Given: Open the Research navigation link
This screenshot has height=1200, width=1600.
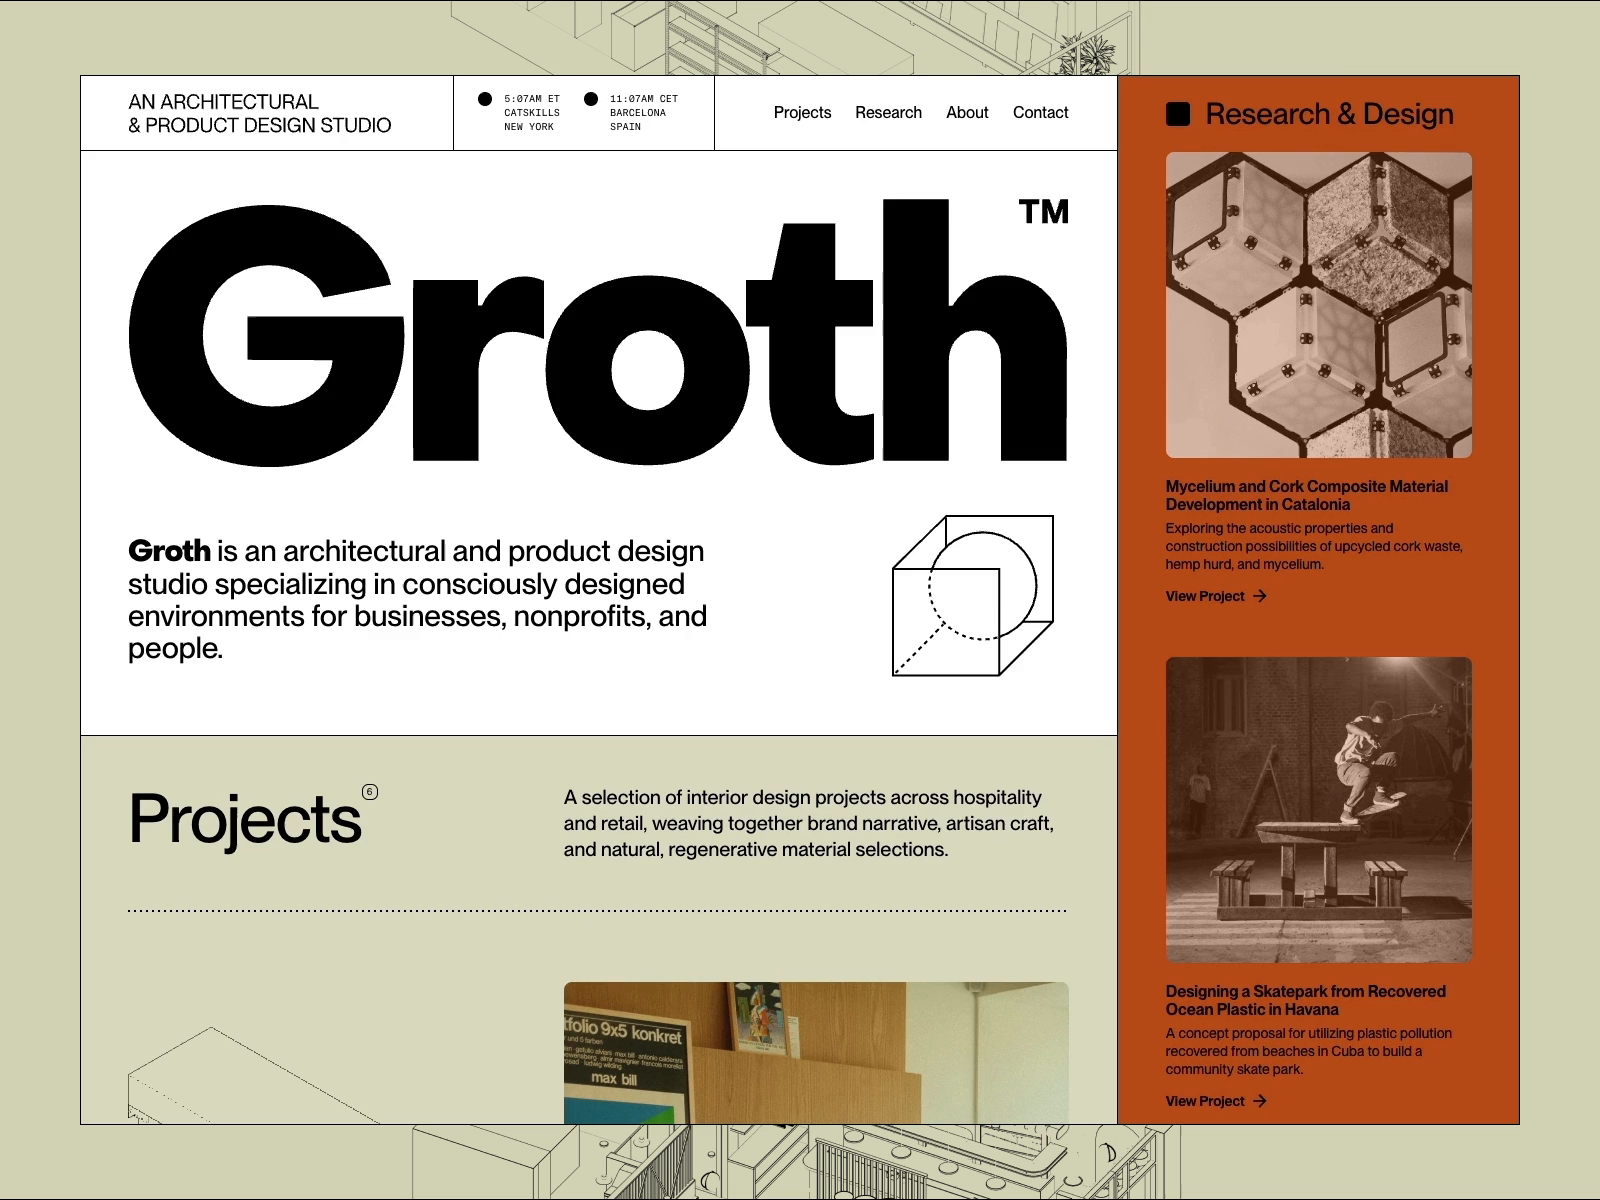Looking at the screenshot, I should pos(888,113).
